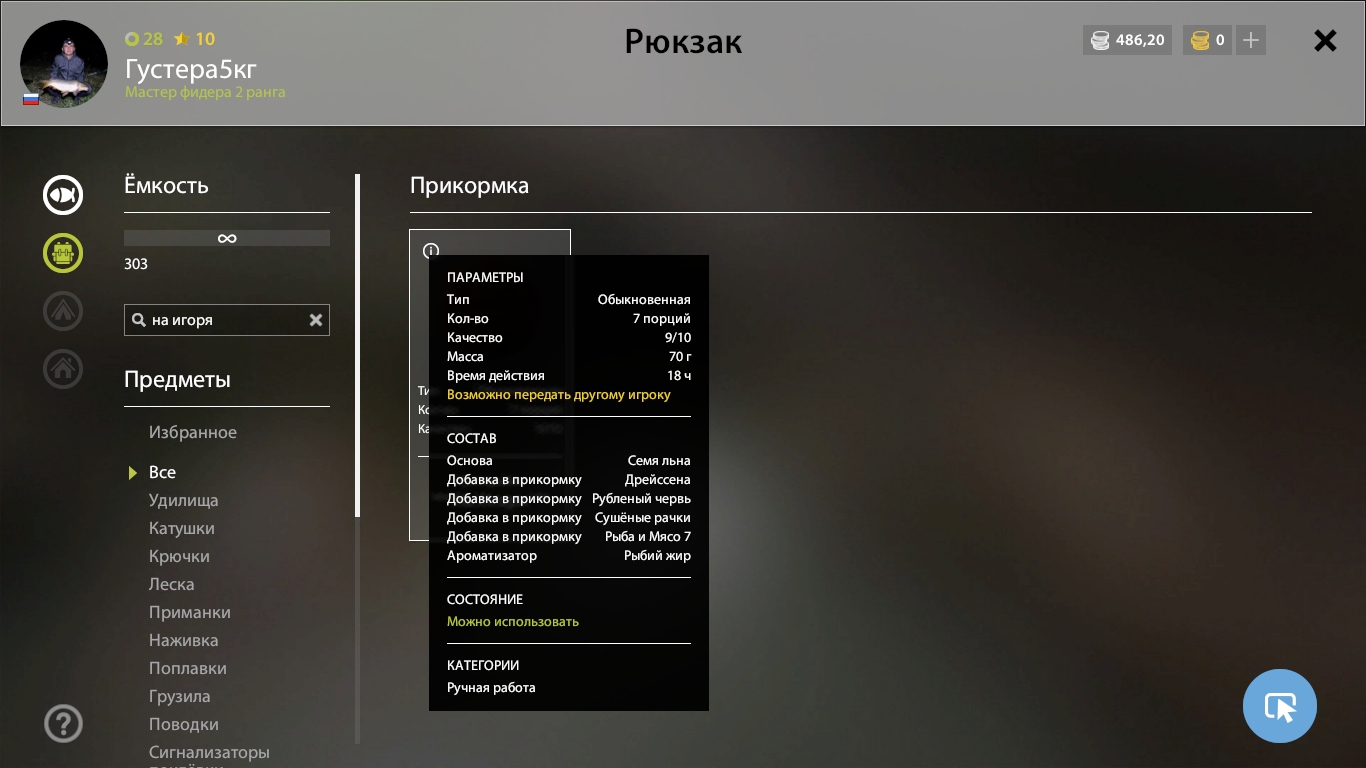Click the search magnifier icon

pyautogui.click(x=138, y=320)
